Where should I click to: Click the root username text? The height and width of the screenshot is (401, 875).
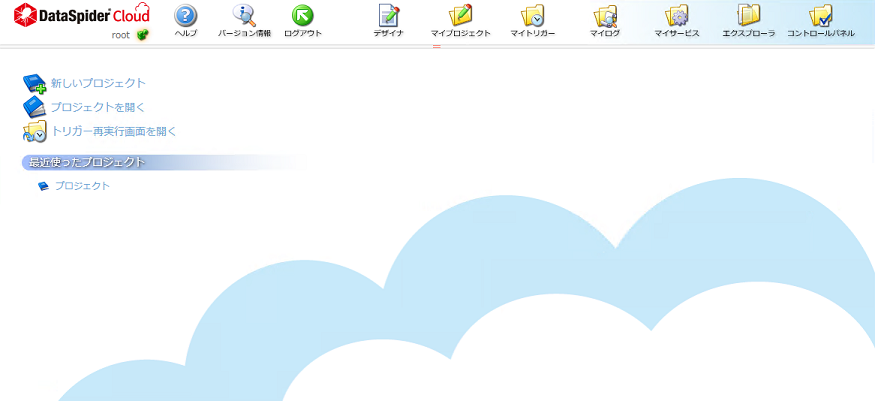click(121, 35)
